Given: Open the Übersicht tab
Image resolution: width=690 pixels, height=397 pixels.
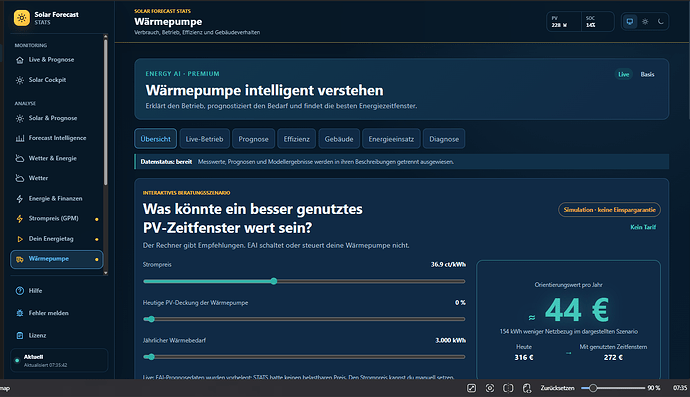Looking at the screenshot, I should tap(155, 139).
